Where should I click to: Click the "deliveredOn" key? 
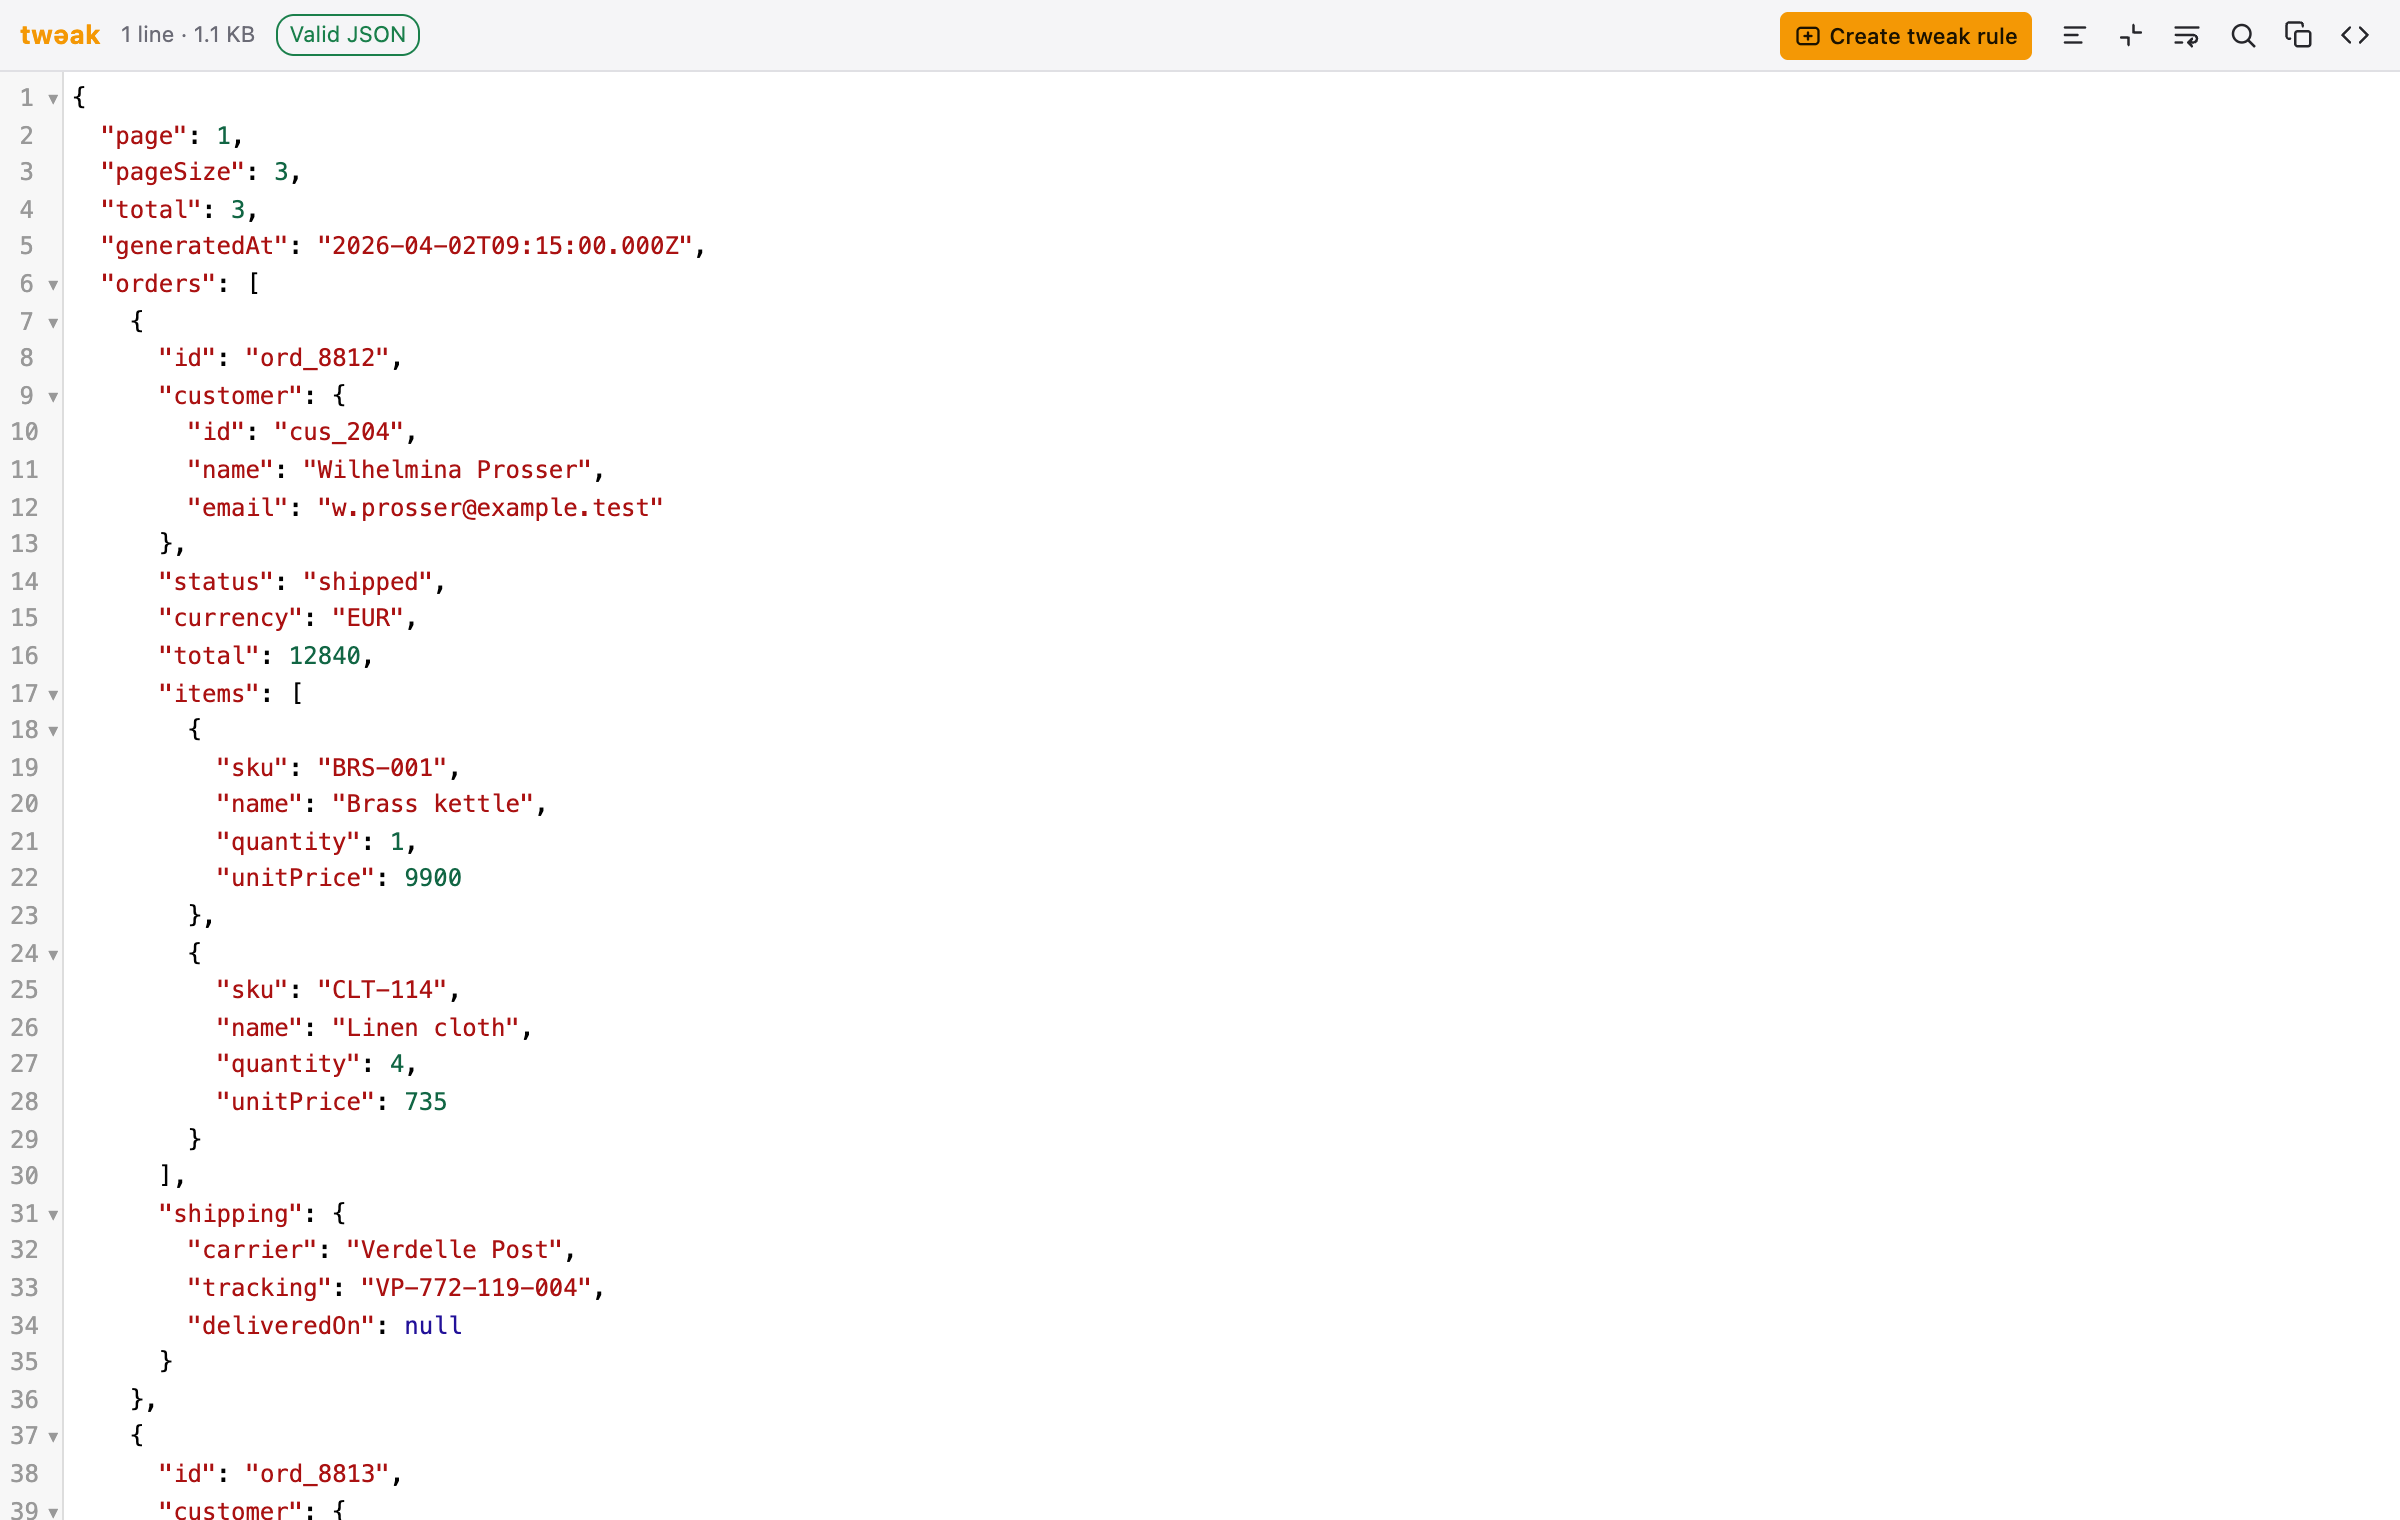(281, 1326)
